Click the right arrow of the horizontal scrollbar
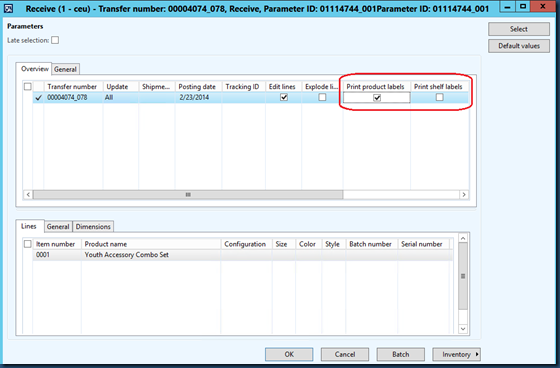This screenshot has width=560, height=368. [x=464, y=195]
